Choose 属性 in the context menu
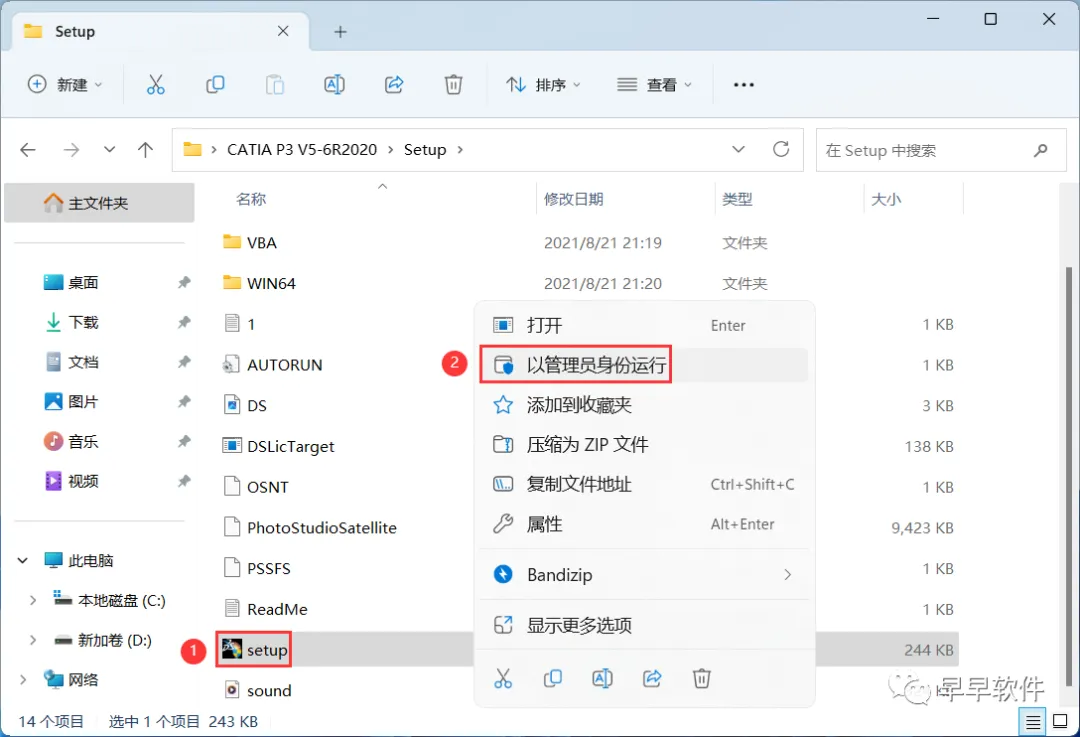The height and width of the screenshot is (737, 1080). [x=644, y=525]
